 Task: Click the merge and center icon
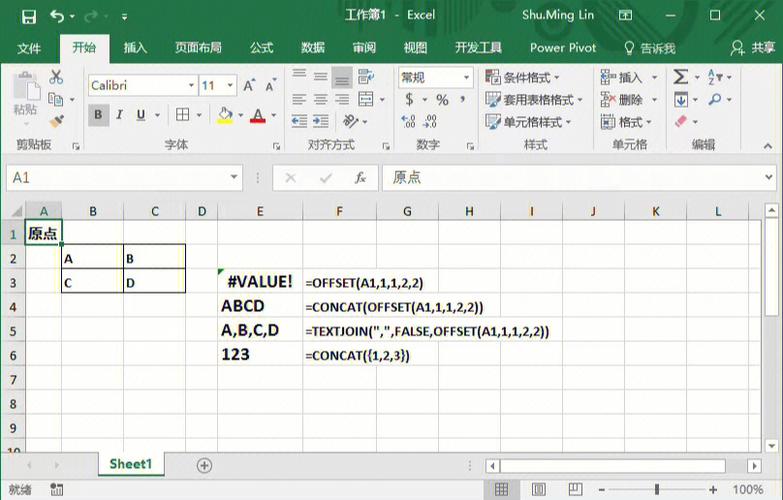(366, 99)
